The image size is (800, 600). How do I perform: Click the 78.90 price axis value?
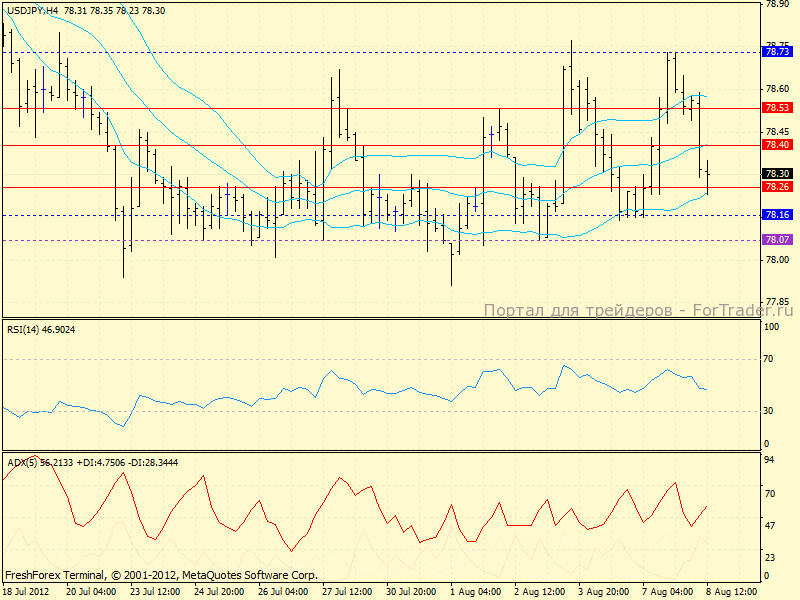(776, 3)
